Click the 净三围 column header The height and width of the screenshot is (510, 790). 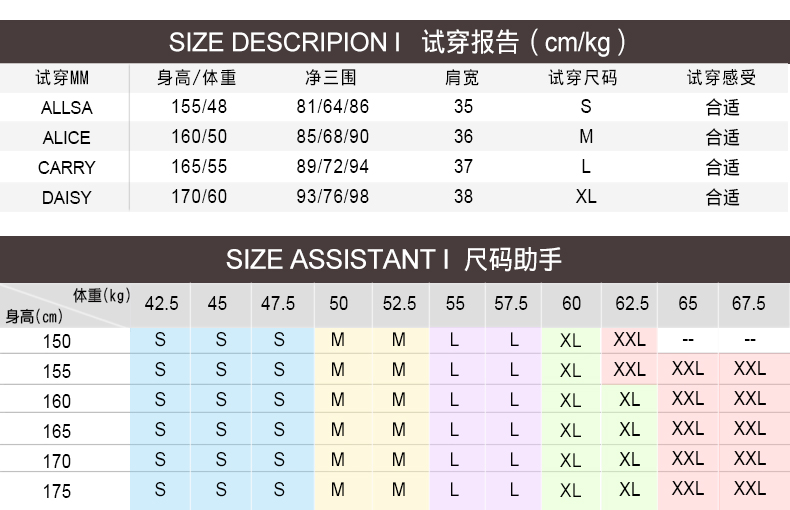331,78
